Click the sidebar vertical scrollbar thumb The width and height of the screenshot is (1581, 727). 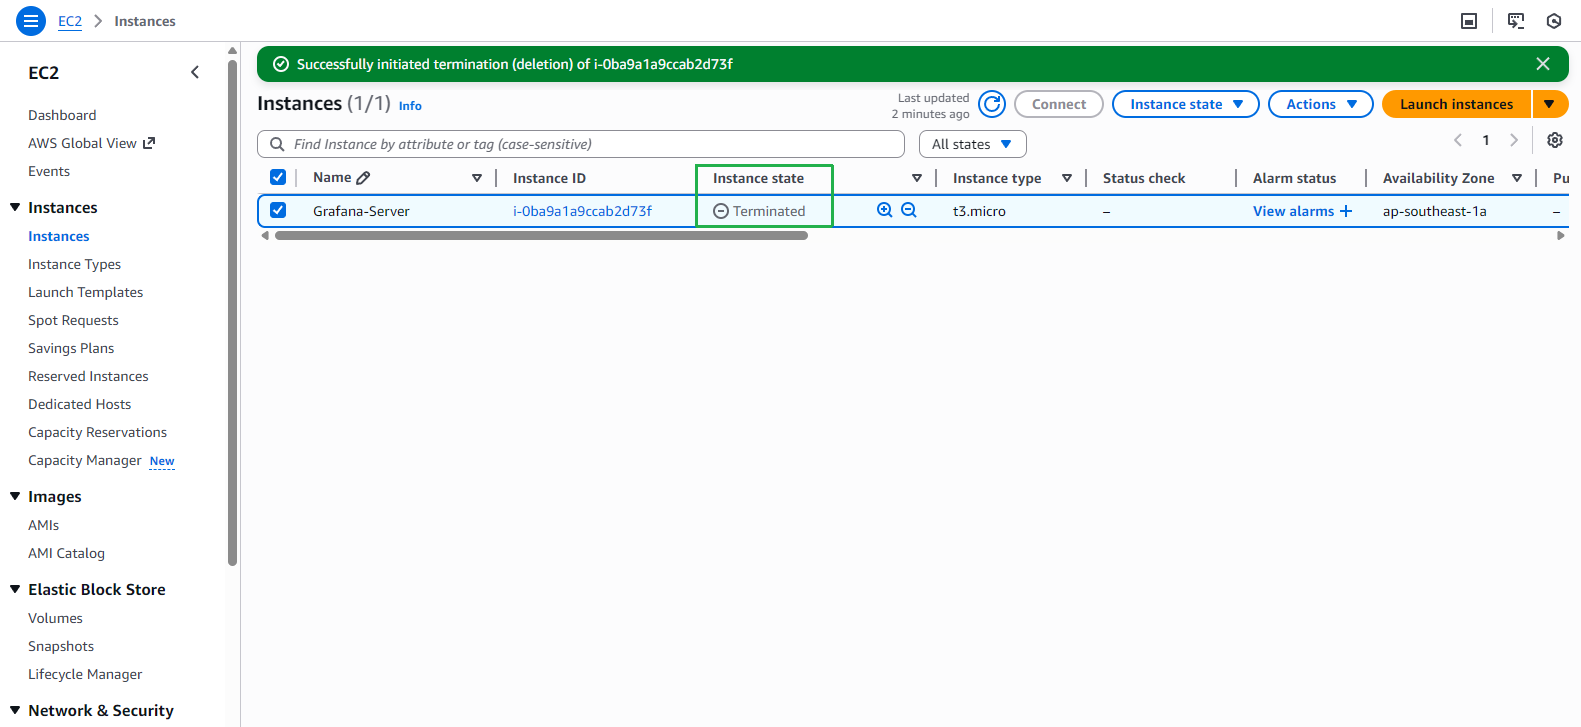click(x=233, y=312)
